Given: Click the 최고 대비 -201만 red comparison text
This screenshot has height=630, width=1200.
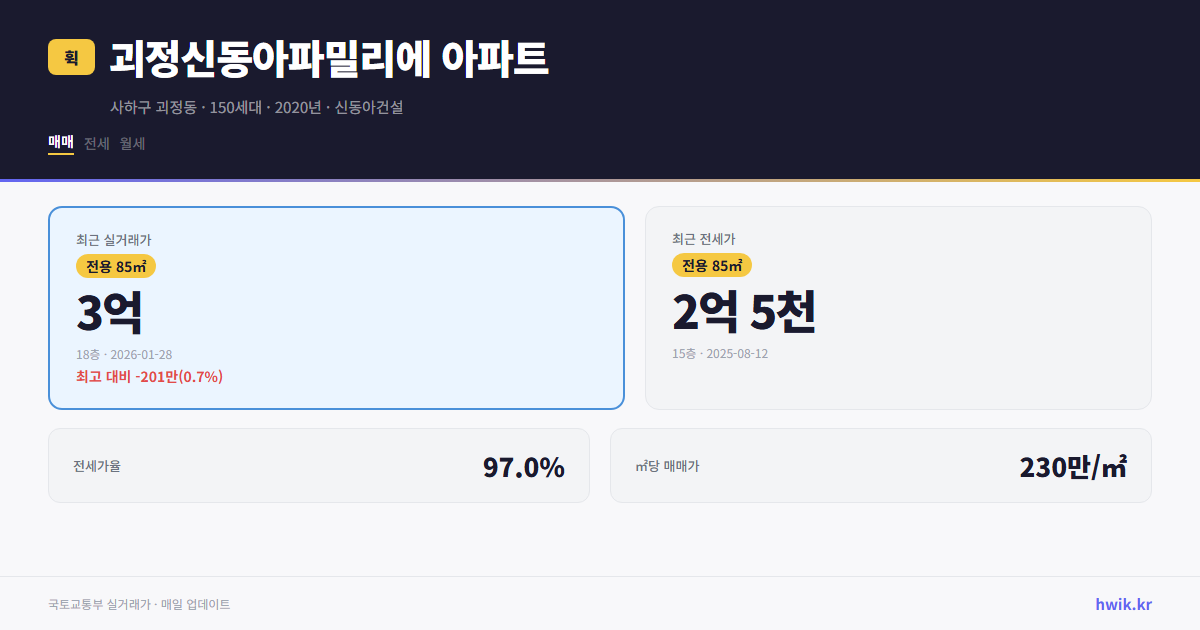Looking at the screenshot, I should coord(148,375).
